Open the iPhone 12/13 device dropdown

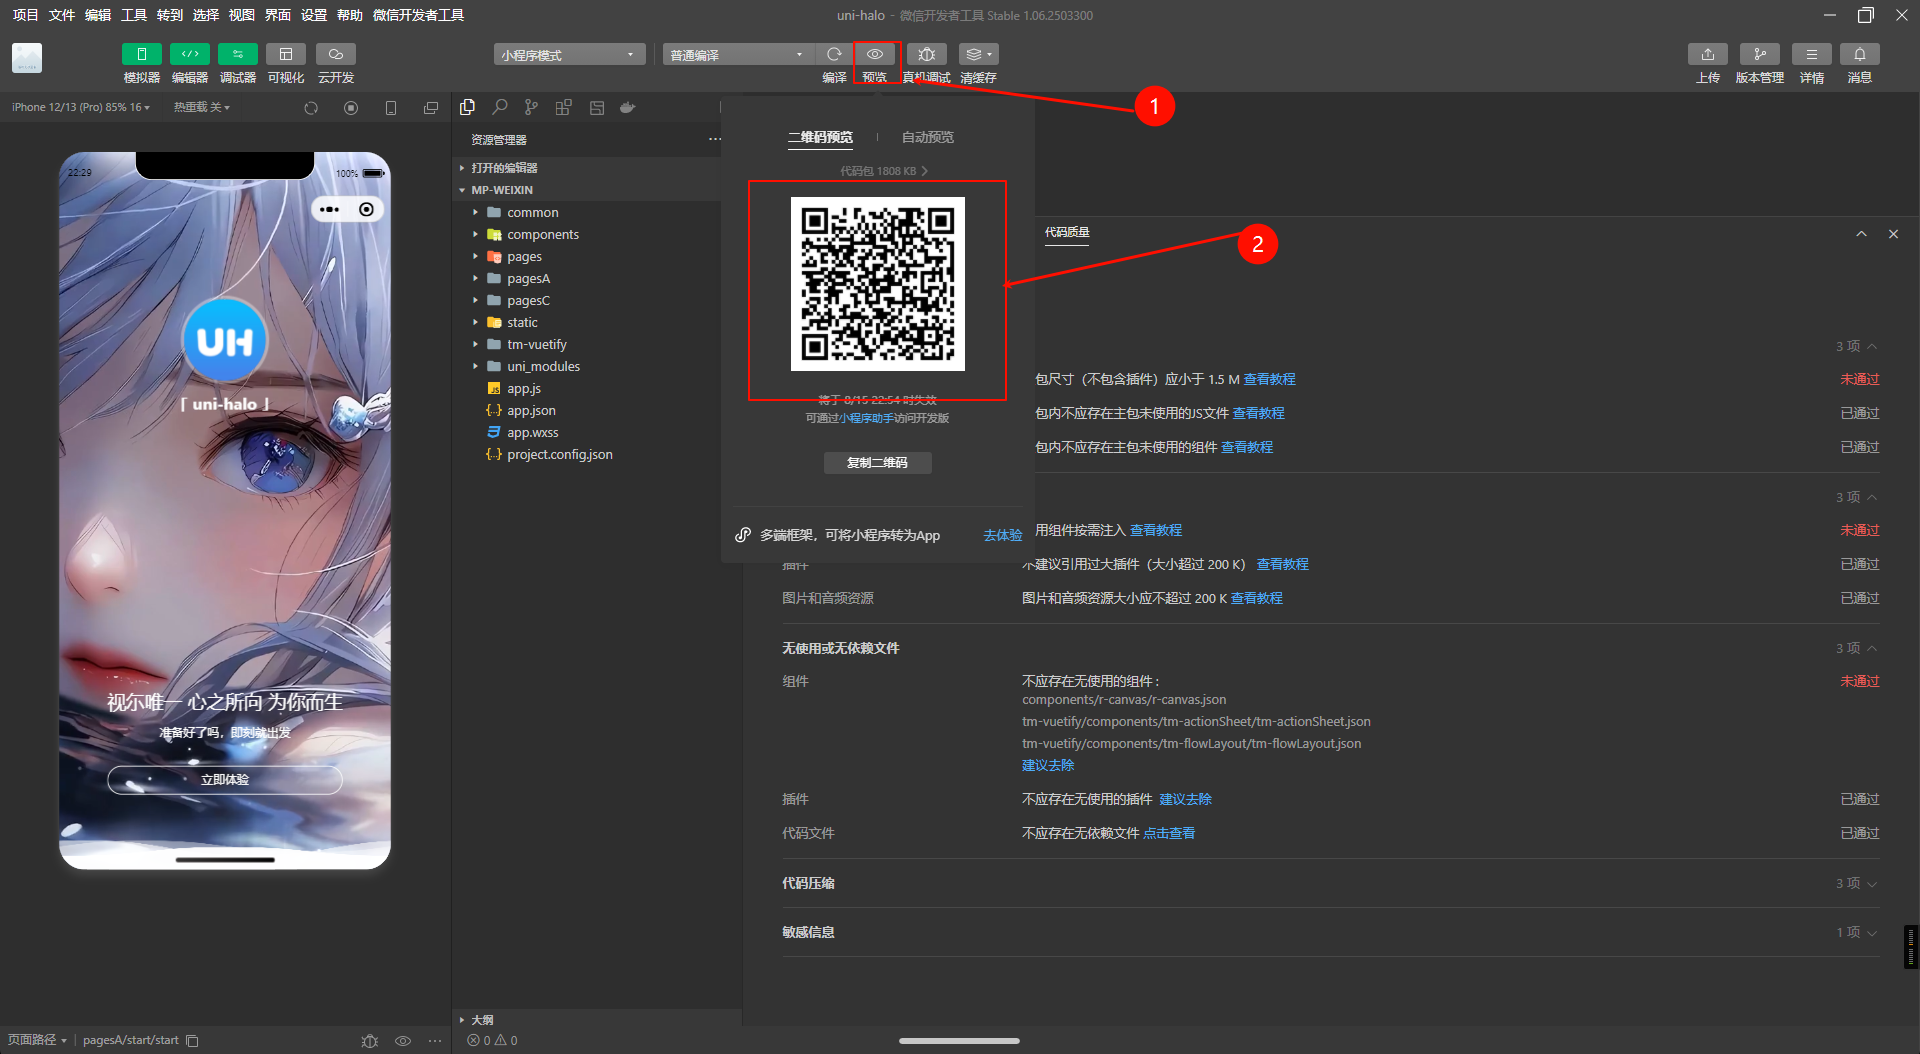[80, 107]
